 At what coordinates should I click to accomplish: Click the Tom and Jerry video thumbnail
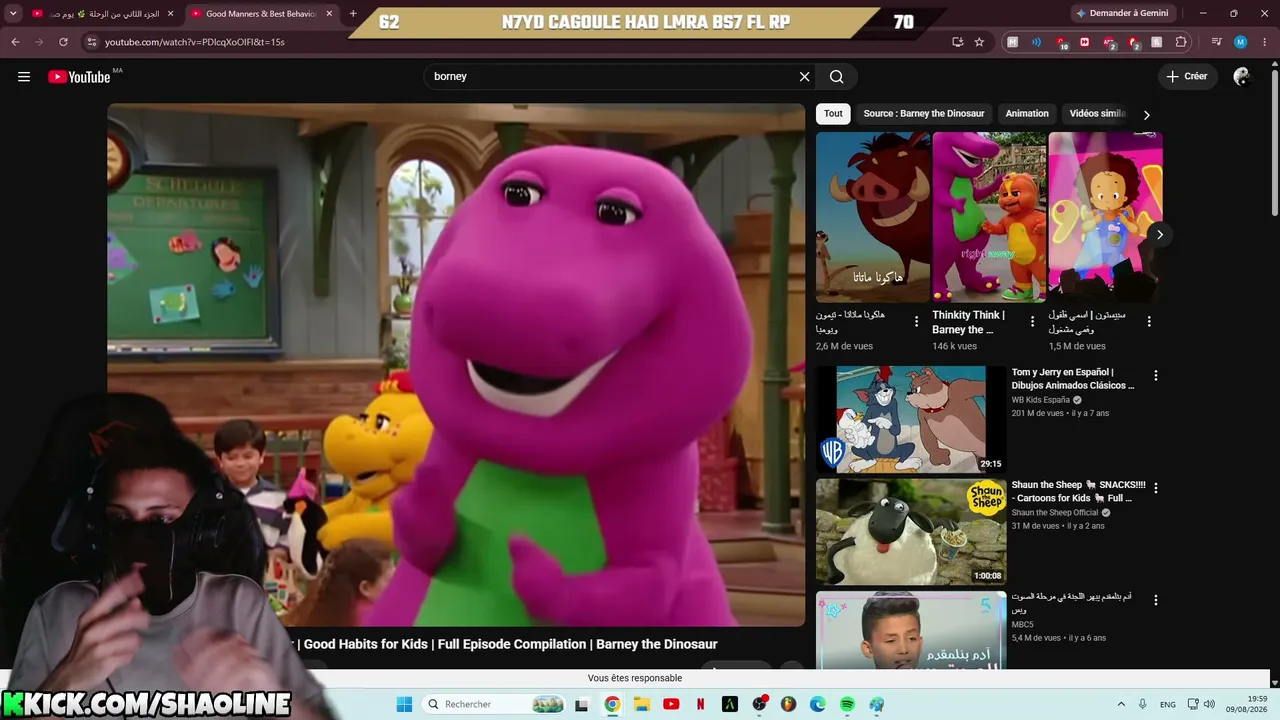(911, 419)
